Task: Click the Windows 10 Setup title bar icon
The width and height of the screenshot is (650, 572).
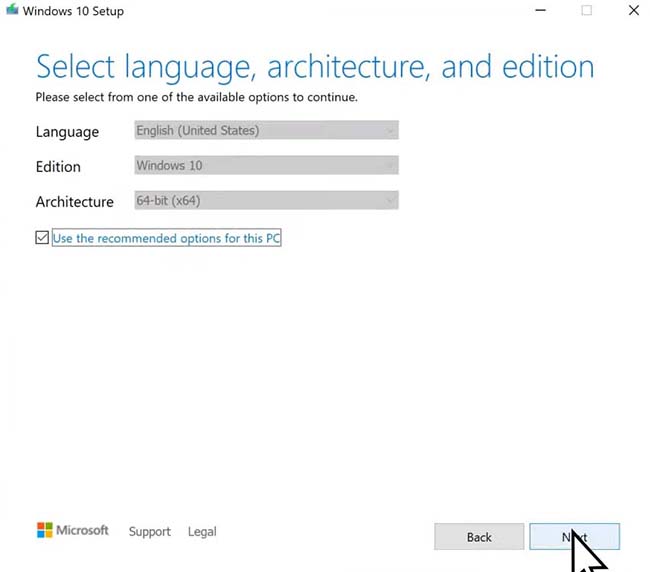Action: (x=12, y=9)
